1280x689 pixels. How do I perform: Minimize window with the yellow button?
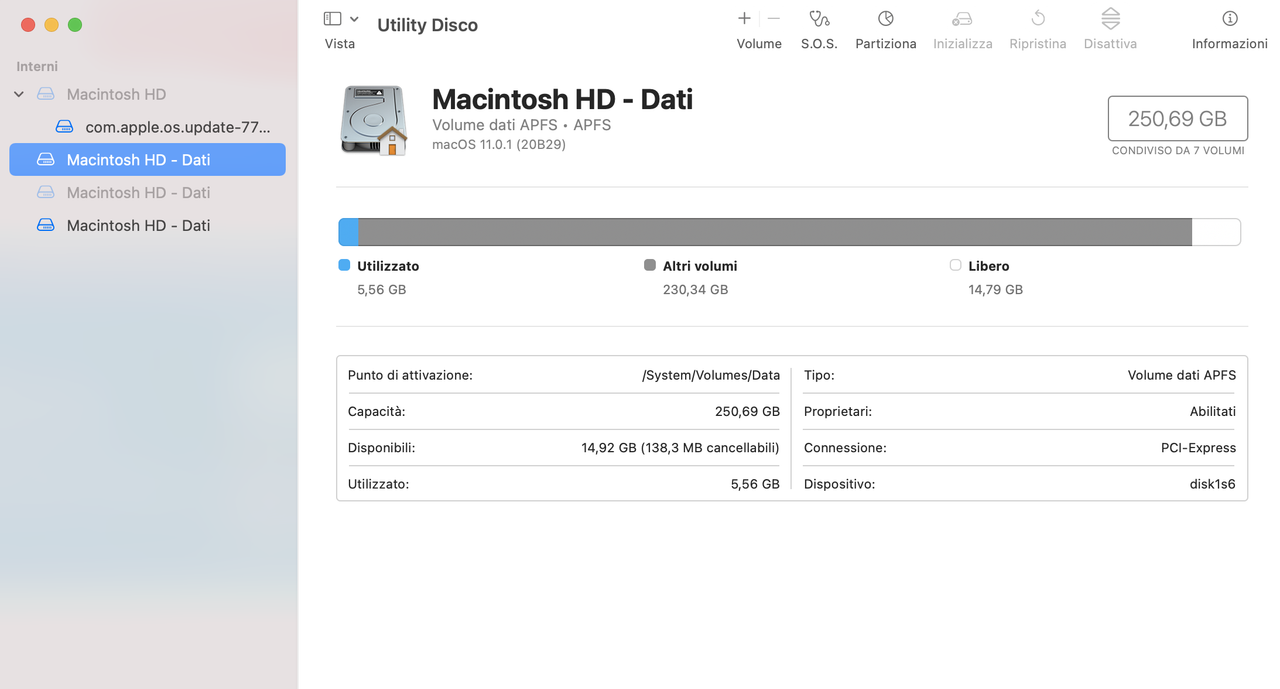pos(51,25)
